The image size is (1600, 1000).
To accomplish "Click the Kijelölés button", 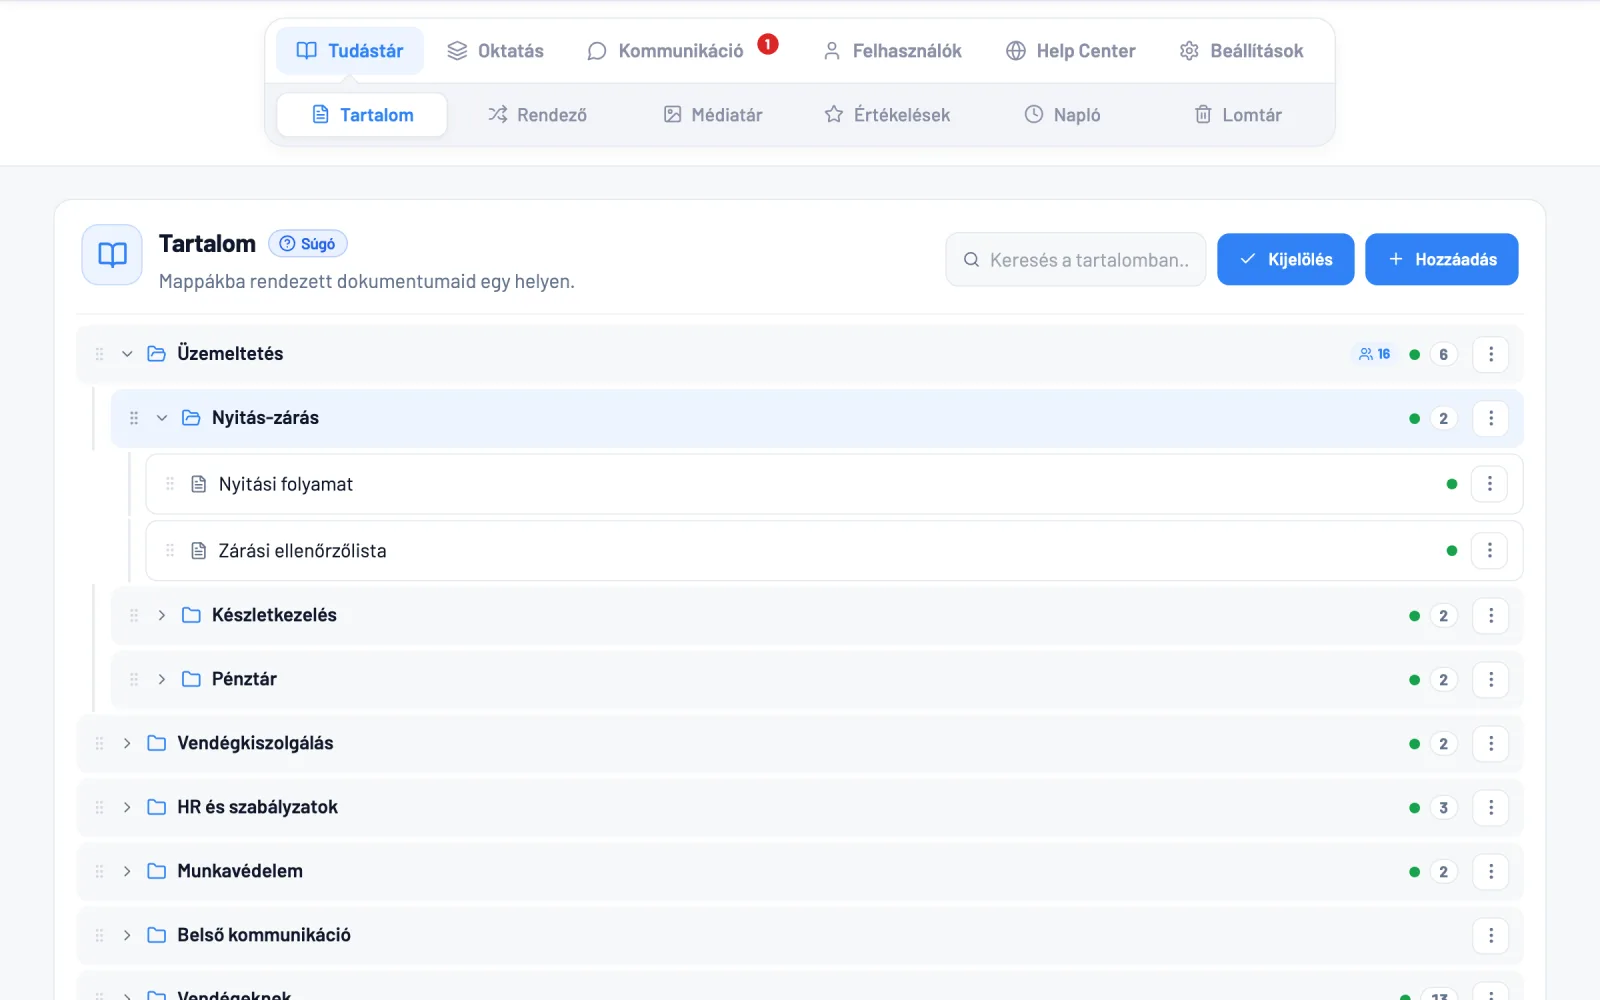I will click(x=1286, y=259).
